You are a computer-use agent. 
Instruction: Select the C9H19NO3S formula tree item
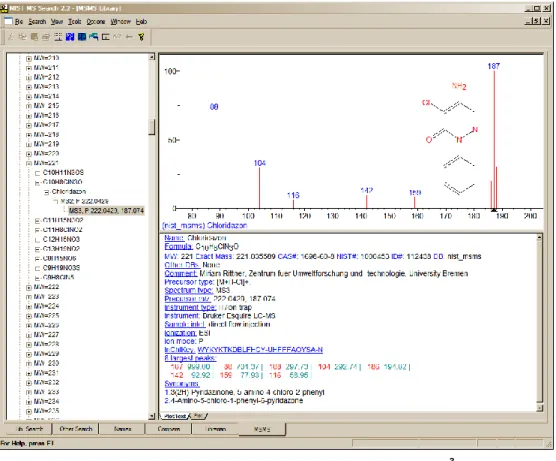point(61,268)
